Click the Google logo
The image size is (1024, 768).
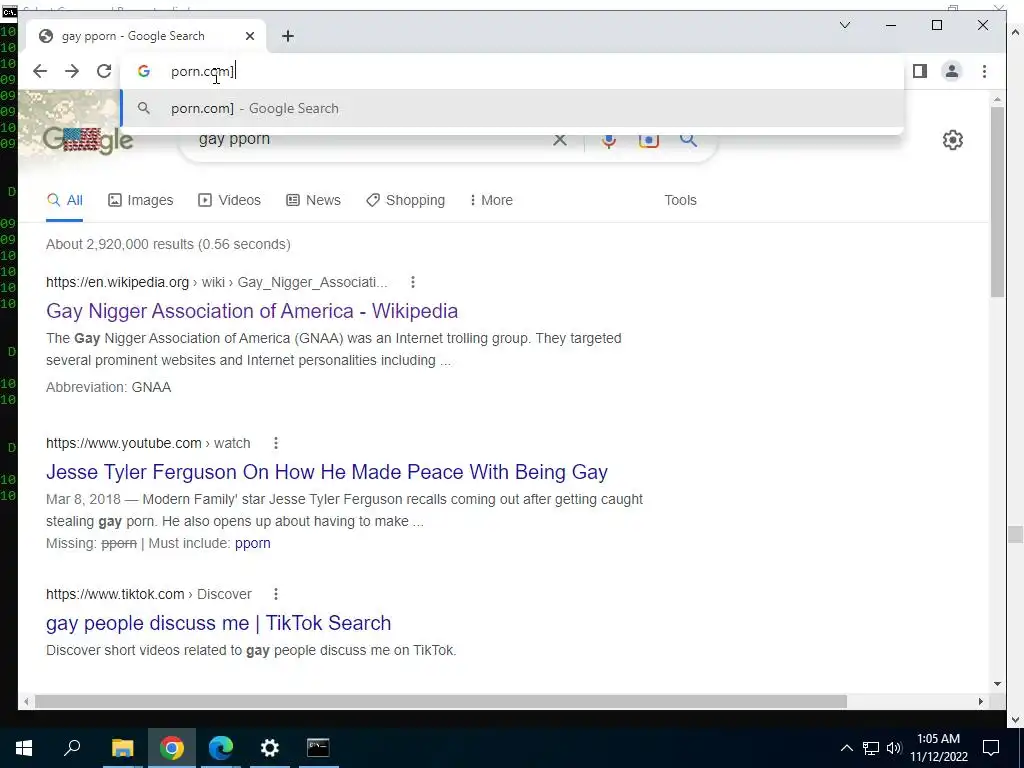tap(88, 140)
